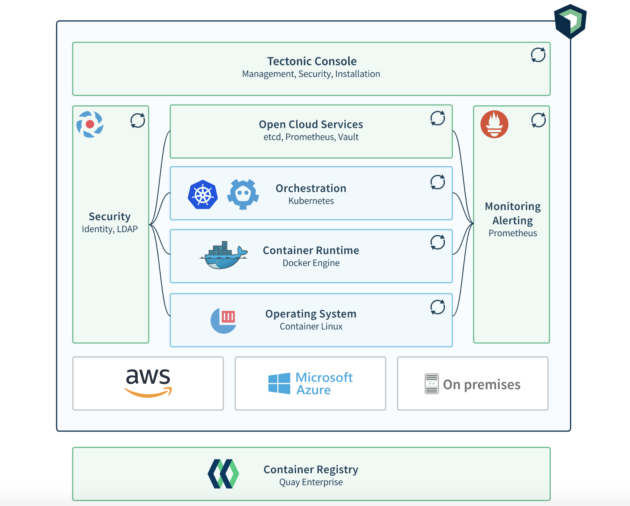
Task: Click the Dex identity logo in Security
Action: [x=90, y=124]
